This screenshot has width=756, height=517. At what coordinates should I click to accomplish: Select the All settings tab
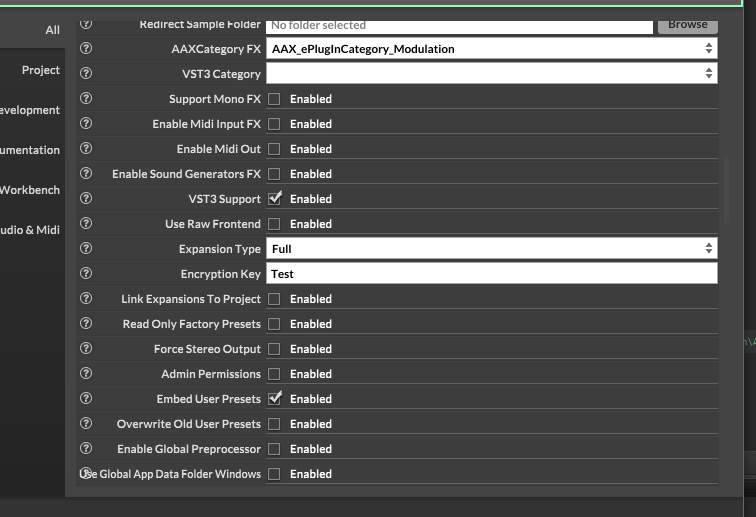52,30
